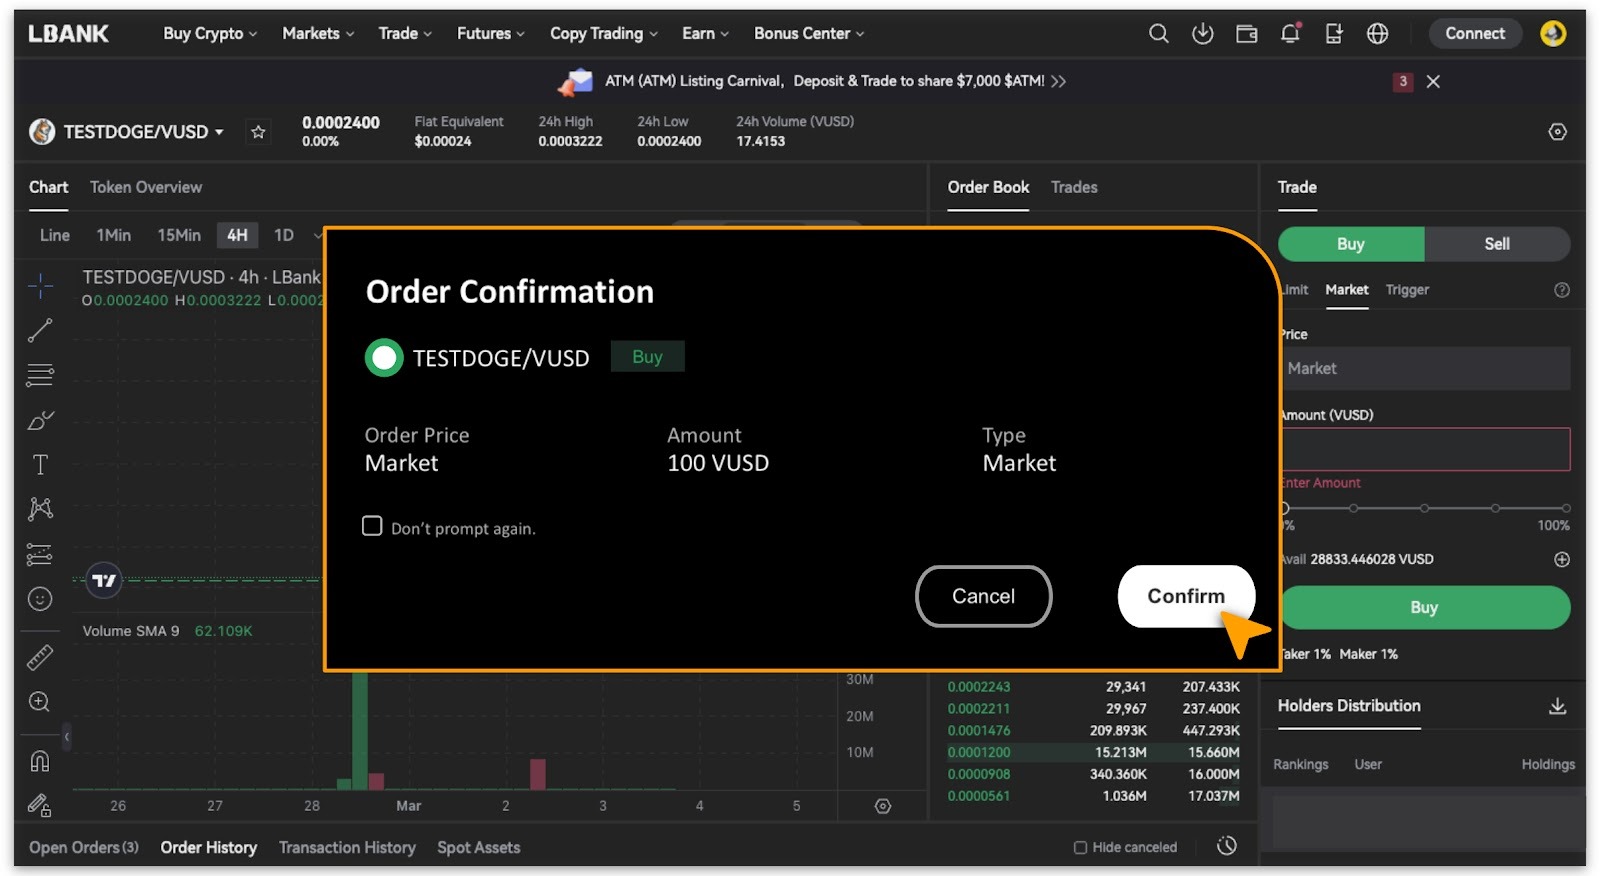Open the Buy Crypto dropdown menu
Screen dimensions: 1600x876
pyautogui.click(x=210, y=34)
